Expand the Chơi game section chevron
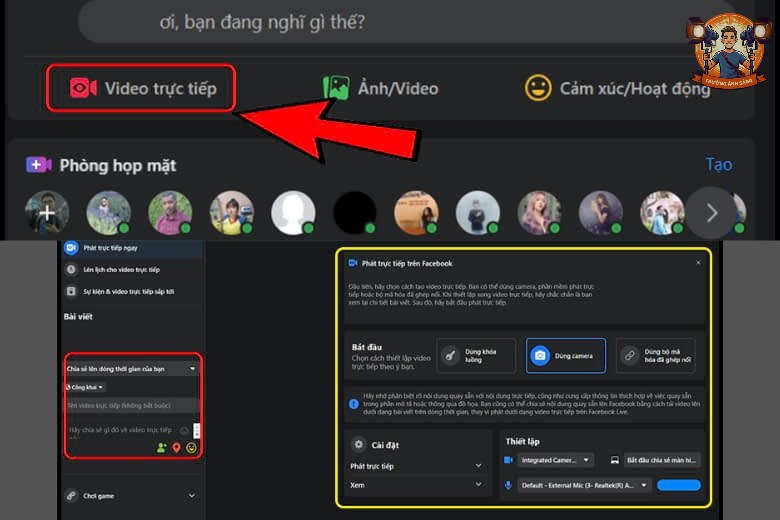 pos(192,496)
